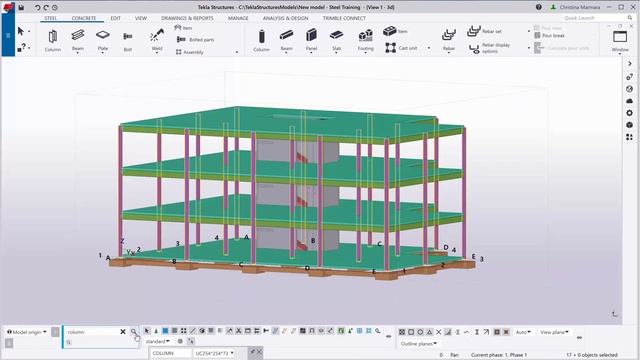640x360 pixels.
Task: Open the undo history clock icon
Action: [55, 7]
